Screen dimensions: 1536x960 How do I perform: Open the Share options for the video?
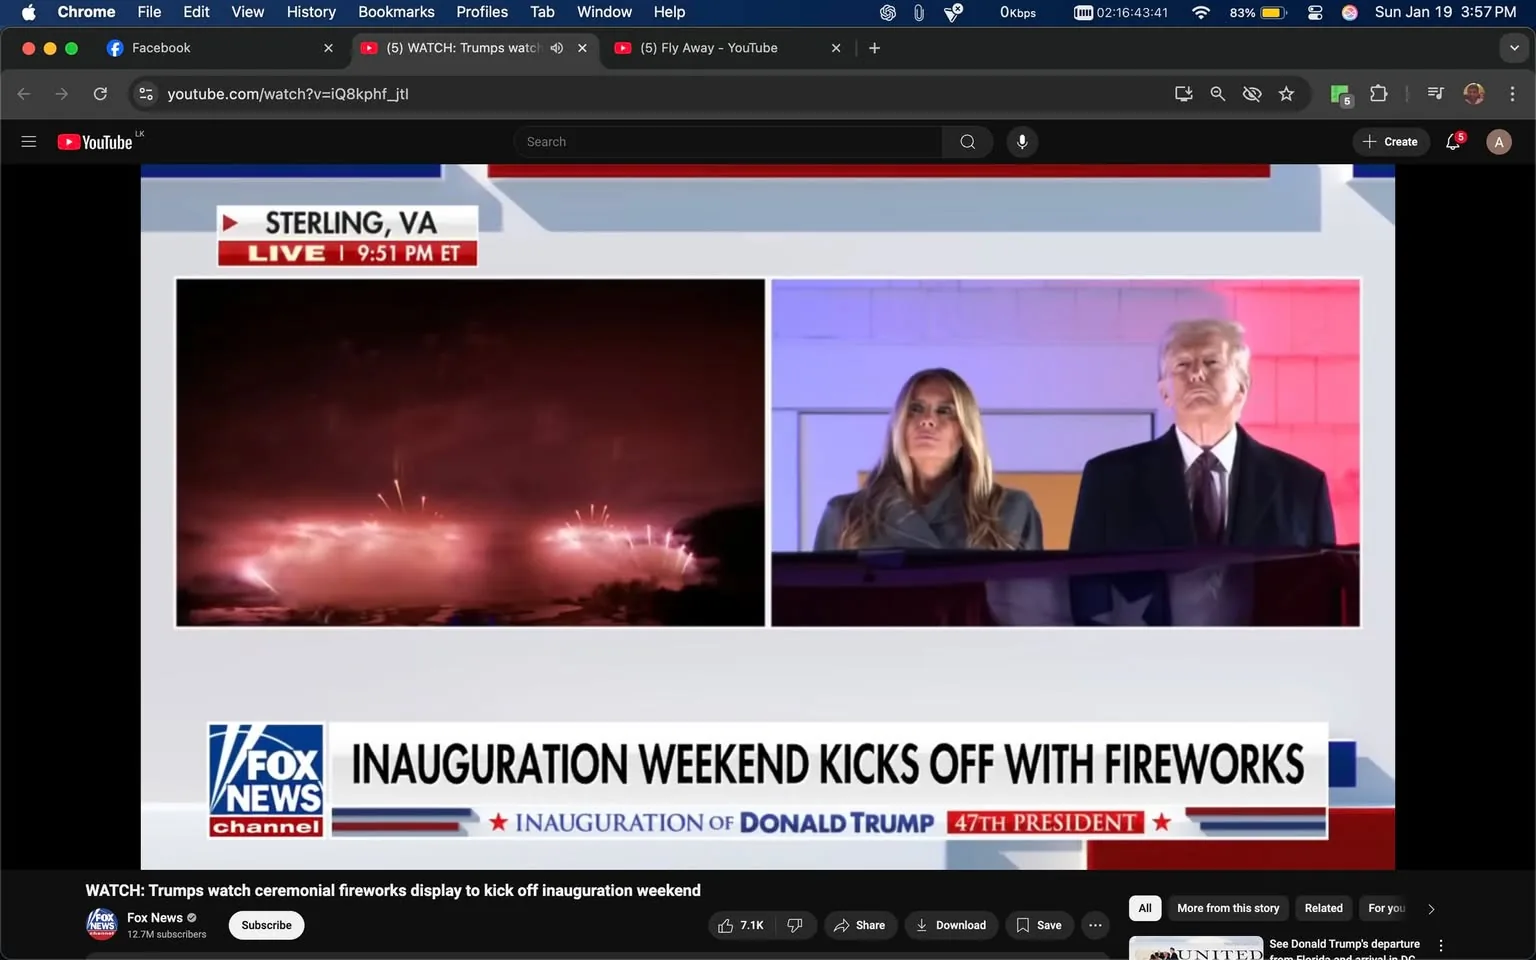[x=860, y=925]
